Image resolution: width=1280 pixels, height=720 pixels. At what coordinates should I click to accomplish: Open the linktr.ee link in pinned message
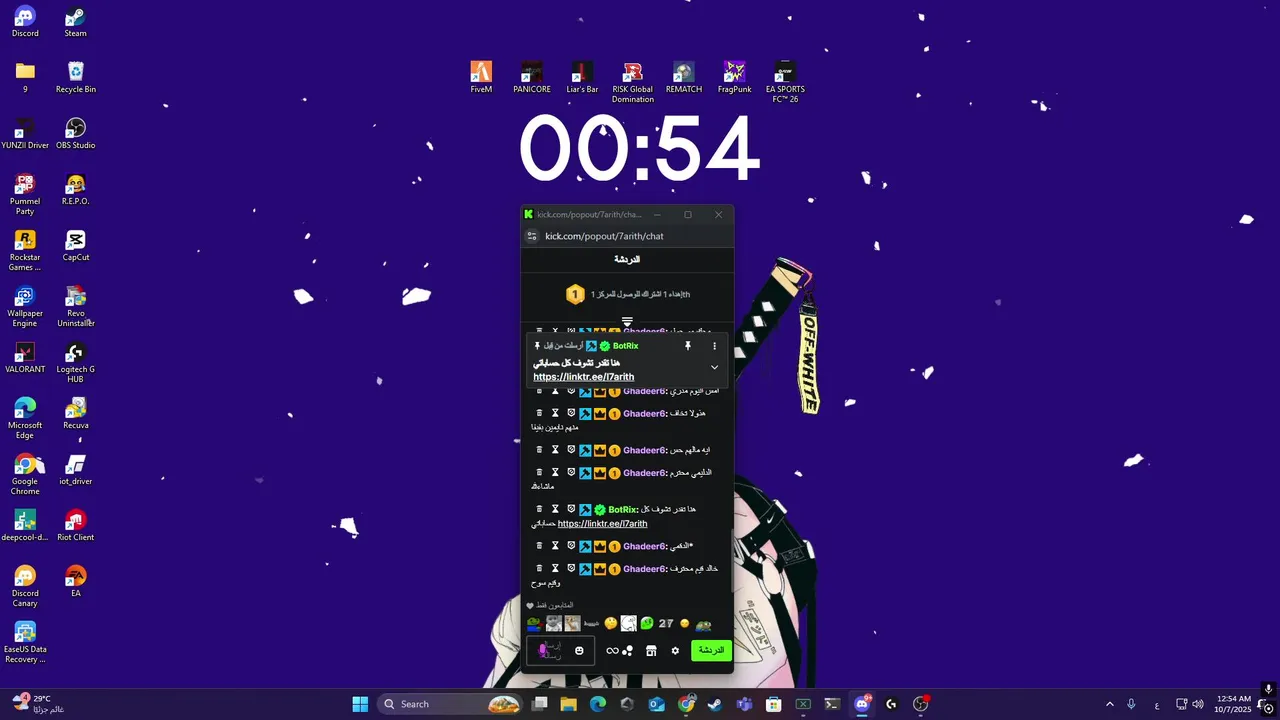click(584, 377)
